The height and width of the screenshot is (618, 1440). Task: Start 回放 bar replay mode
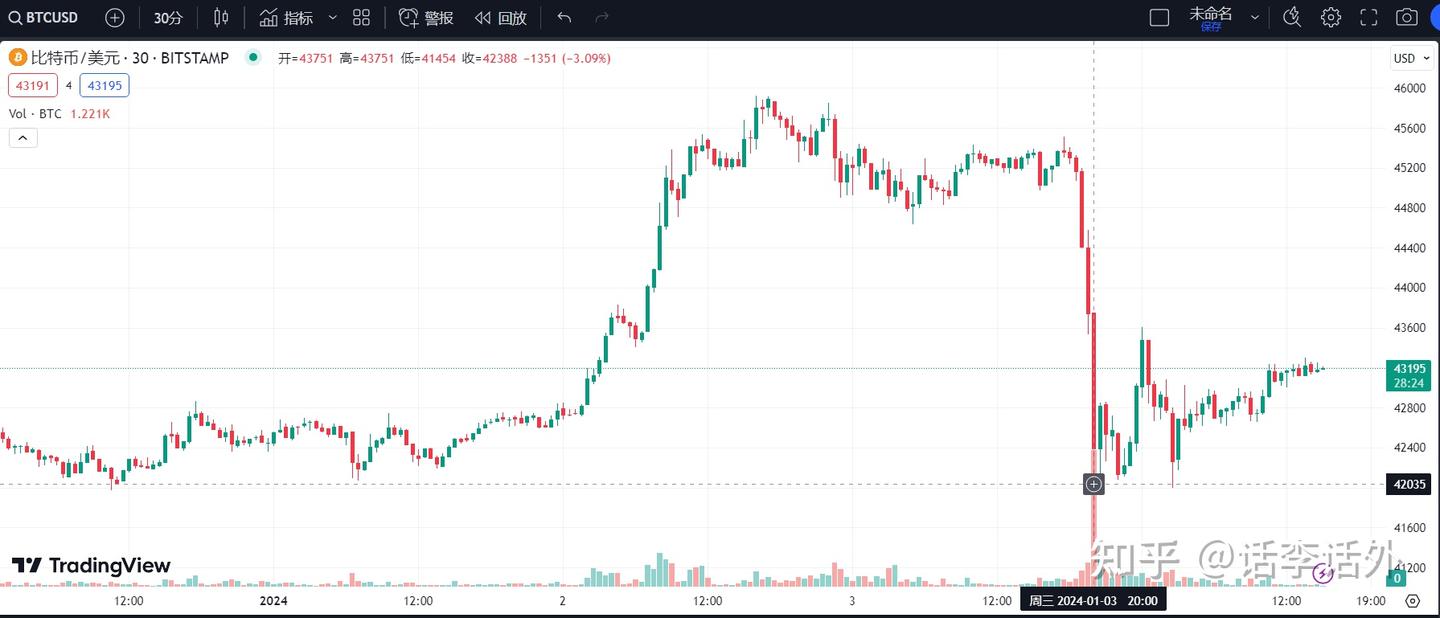[501, 18]
